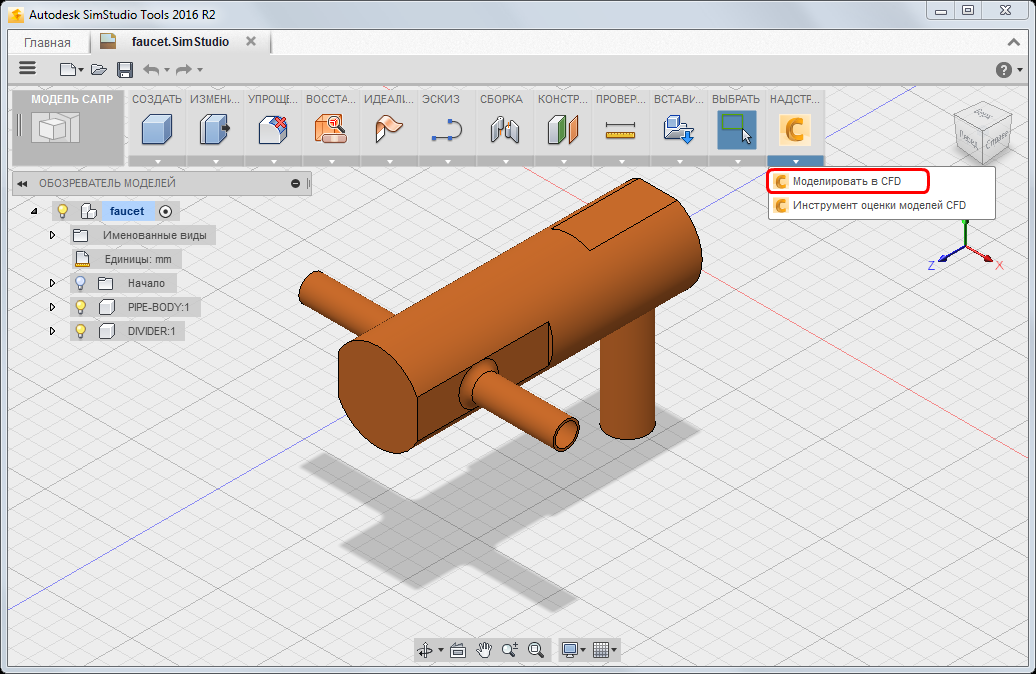The height and width of the screenshot is (674, 1036).
Task: Close the faucet.SimStudio tab
Action: pos(251,41)
